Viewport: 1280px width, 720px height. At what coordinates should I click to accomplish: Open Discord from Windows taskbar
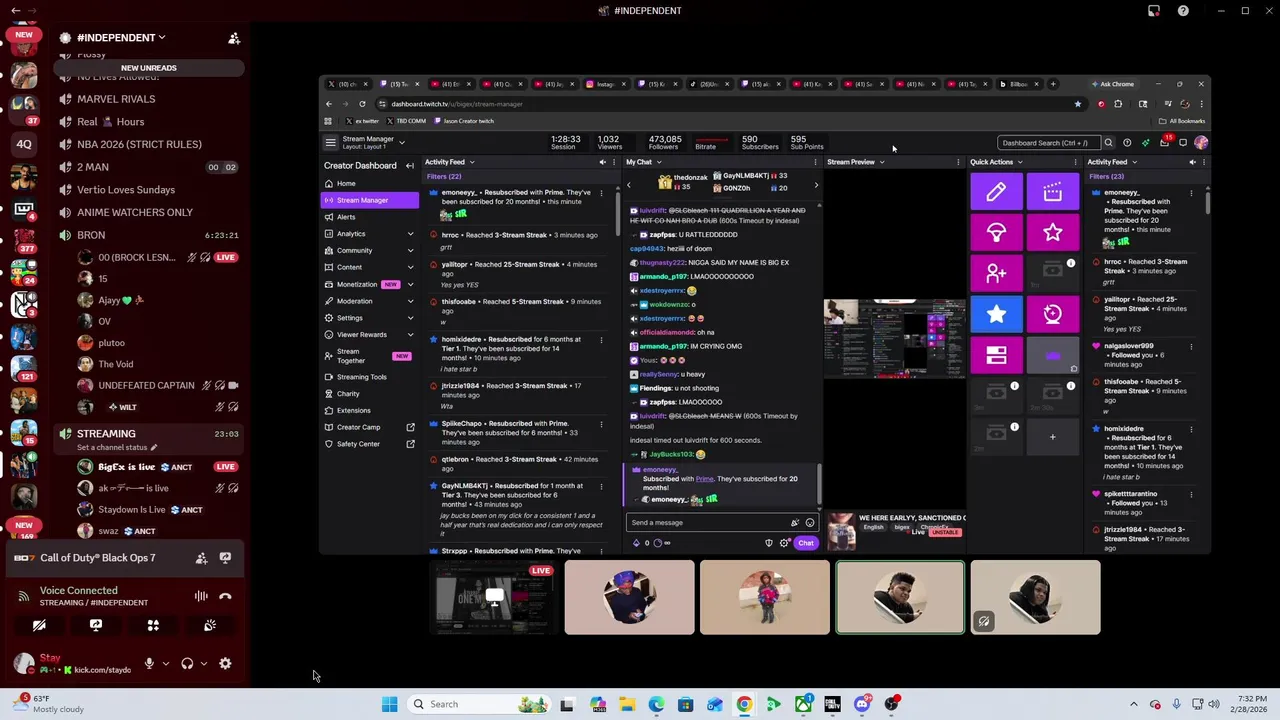[862, 704]
